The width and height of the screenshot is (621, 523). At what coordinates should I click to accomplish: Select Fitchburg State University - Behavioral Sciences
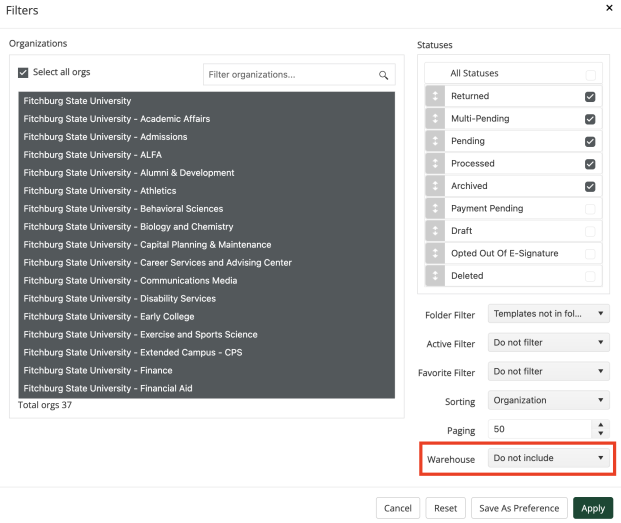206,209
